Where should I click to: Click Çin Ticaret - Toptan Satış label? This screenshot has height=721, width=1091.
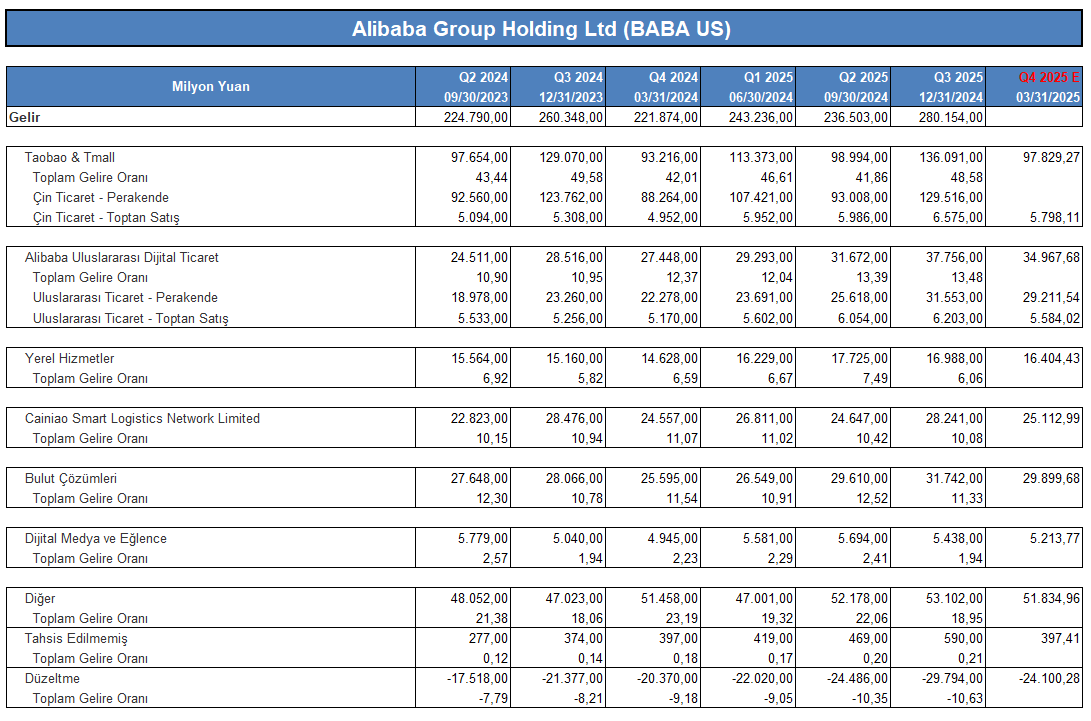tap(106, 218)
